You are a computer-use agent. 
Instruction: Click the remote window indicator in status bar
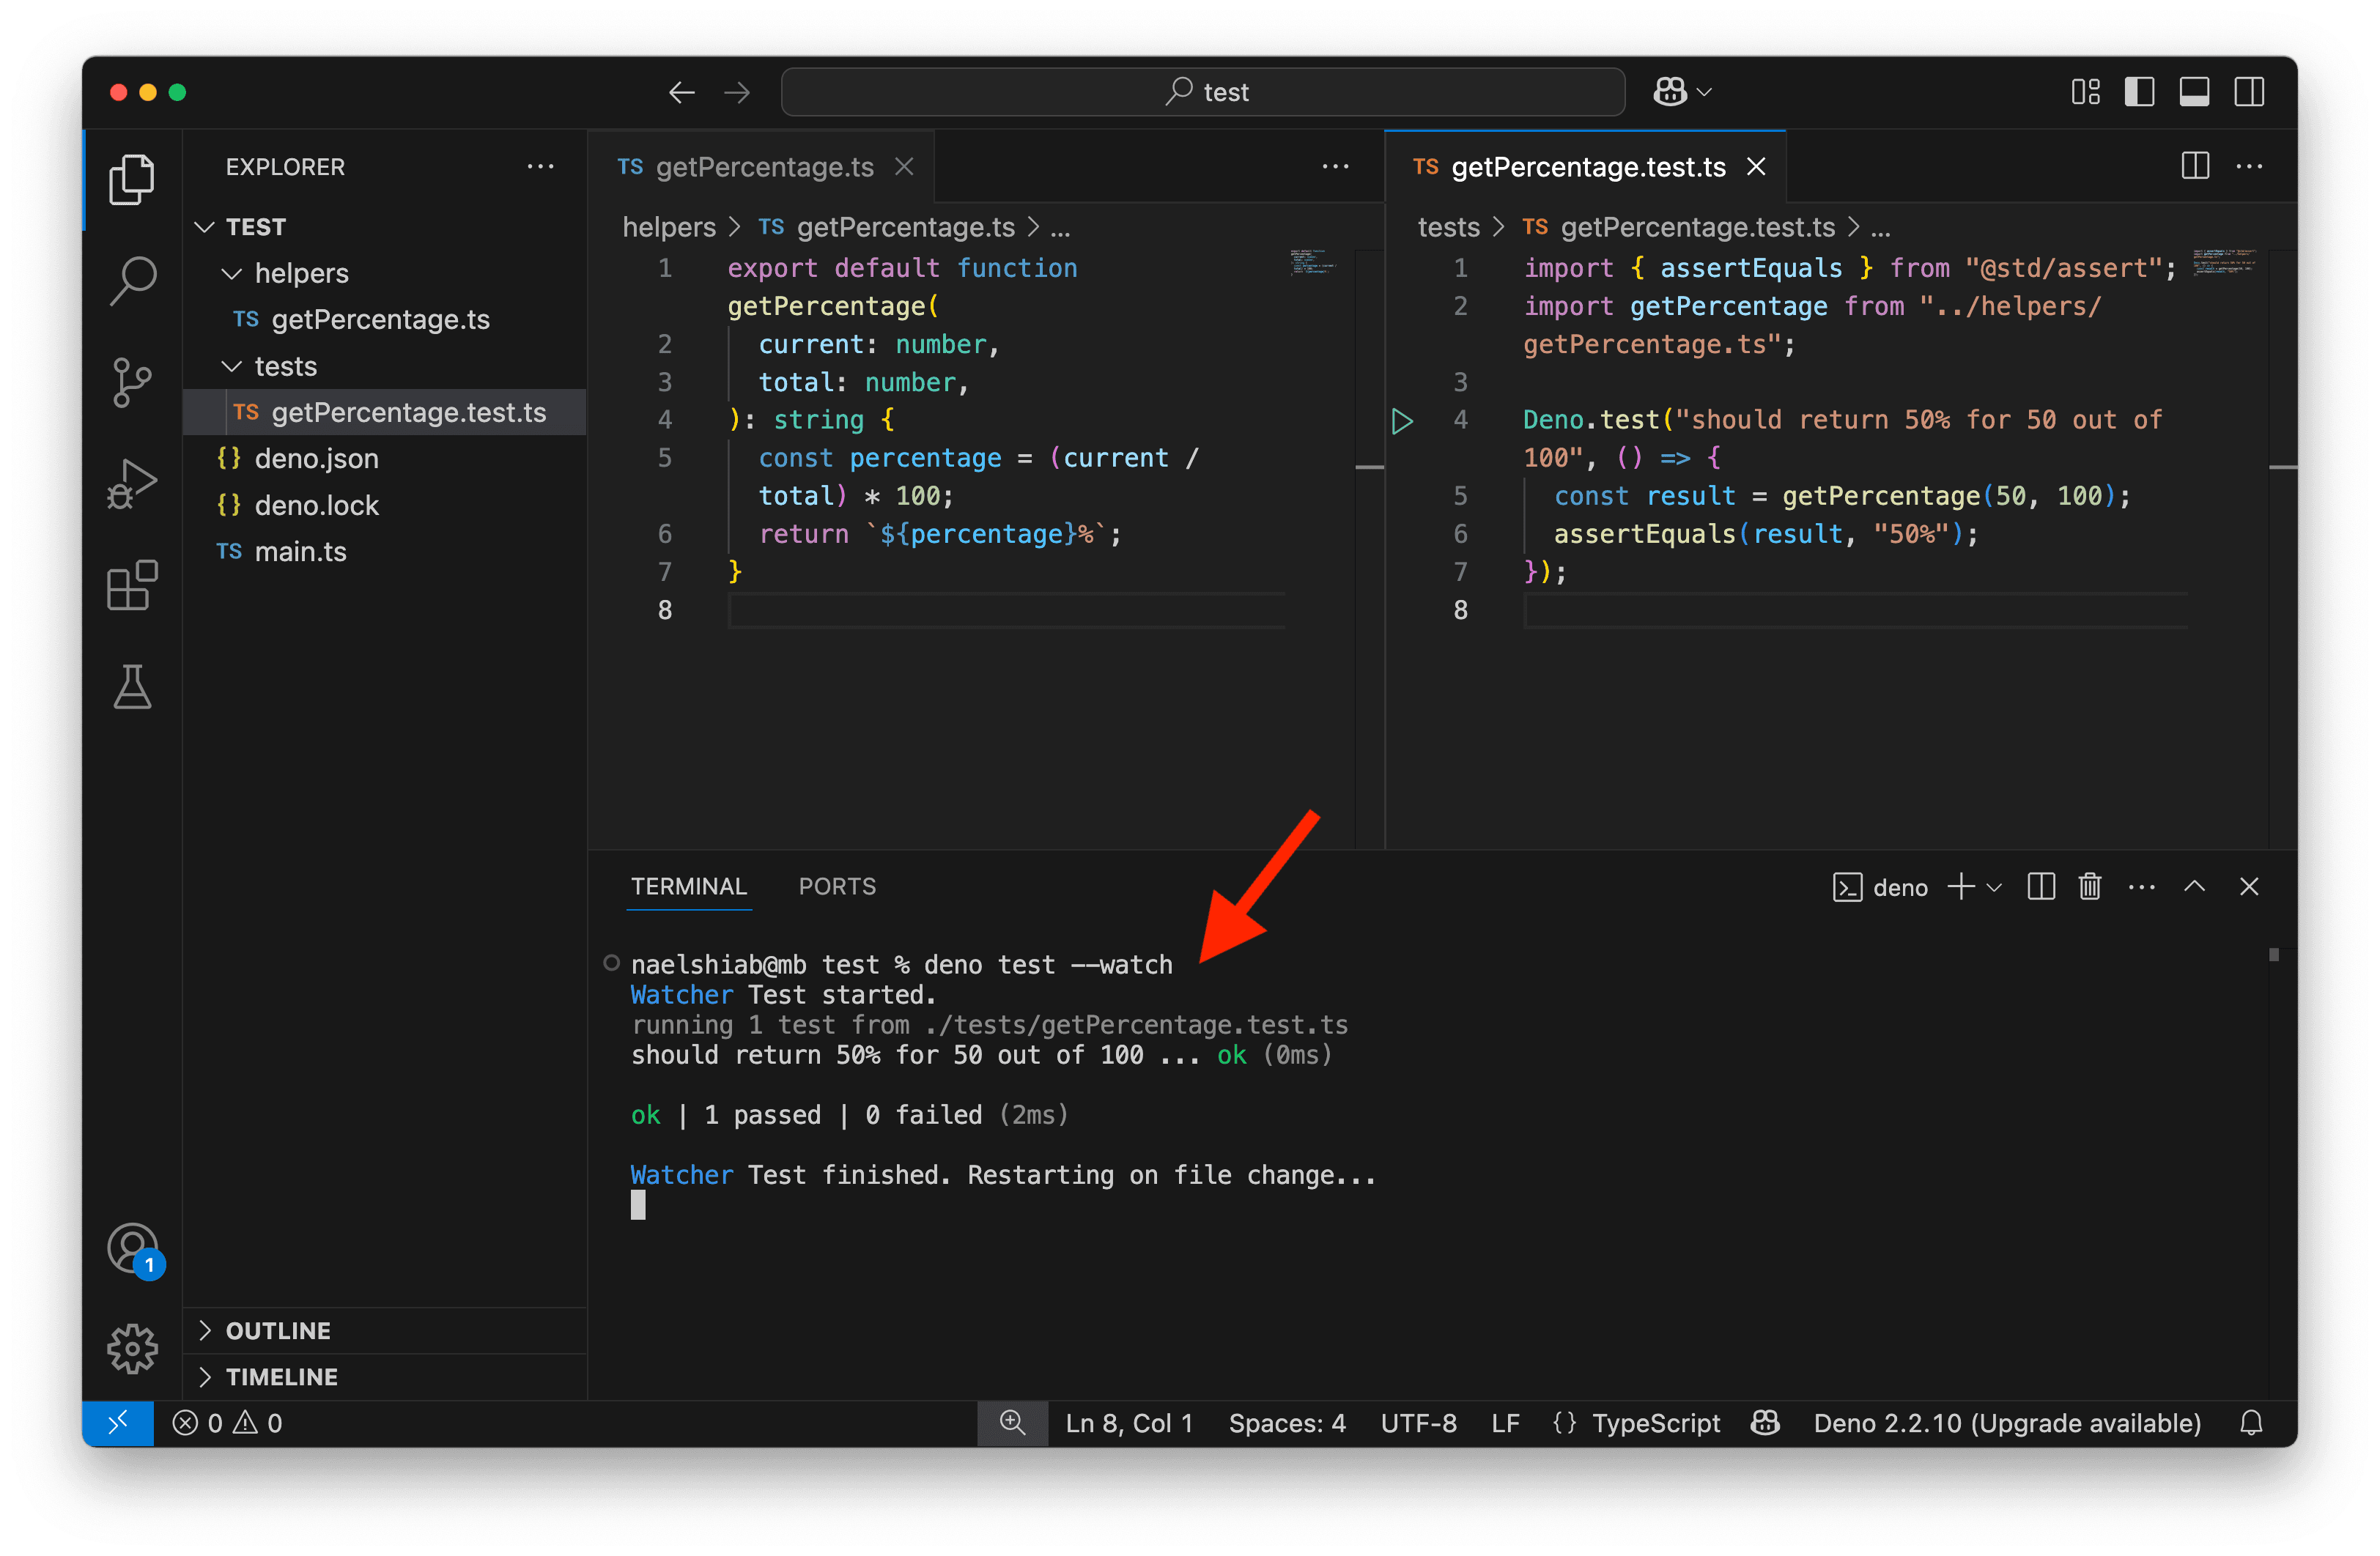[x=118, y=1422]
